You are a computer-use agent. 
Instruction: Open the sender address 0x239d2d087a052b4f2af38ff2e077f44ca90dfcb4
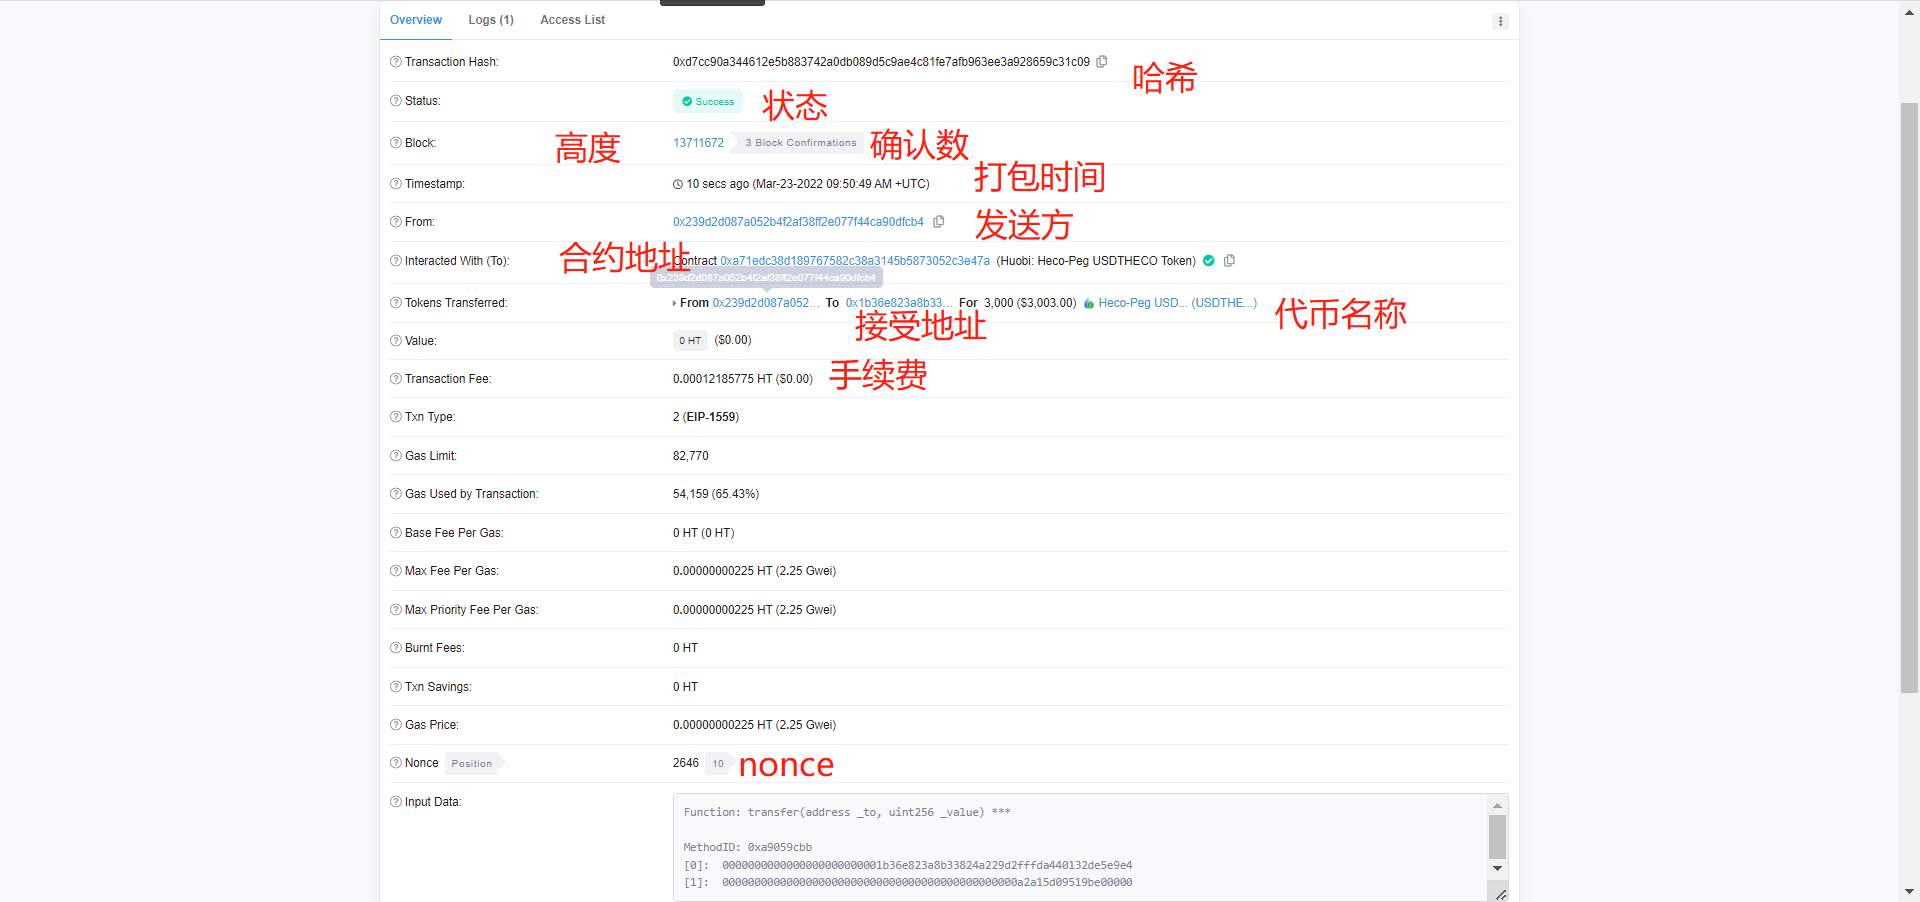click(797, 221)
